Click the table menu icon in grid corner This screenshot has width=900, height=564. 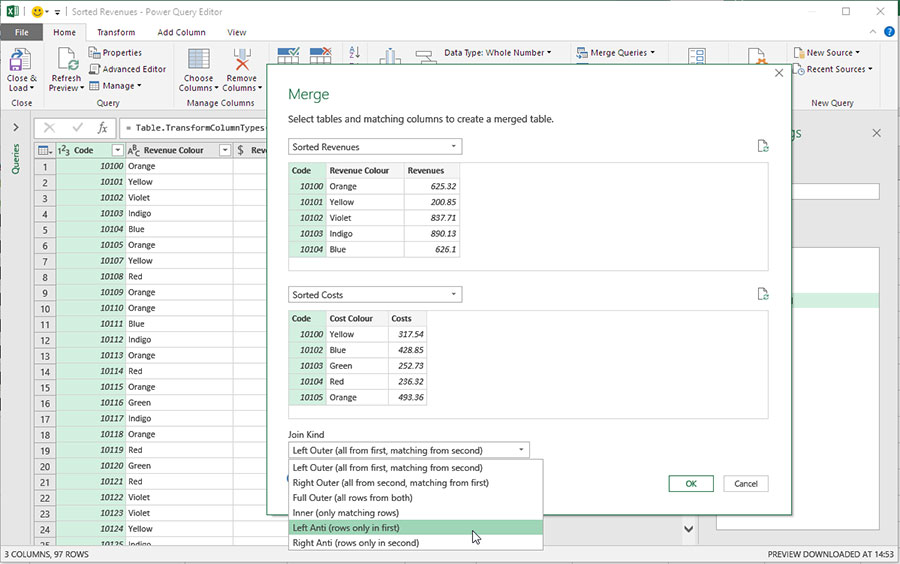(44, 150)
